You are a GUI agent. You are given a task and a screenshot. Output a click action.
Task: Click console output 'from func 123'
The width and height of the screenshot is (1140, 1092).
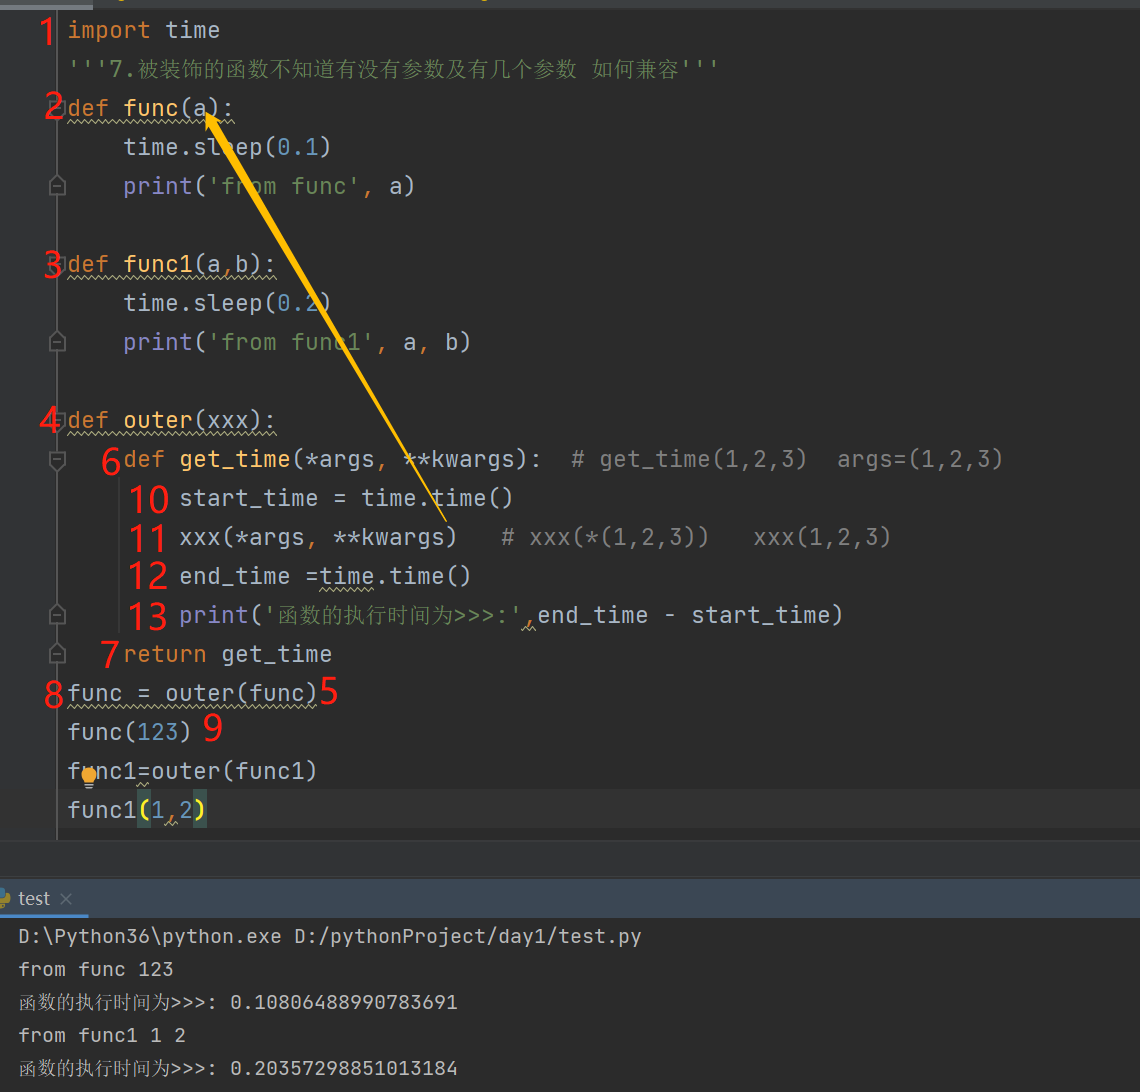96,969
